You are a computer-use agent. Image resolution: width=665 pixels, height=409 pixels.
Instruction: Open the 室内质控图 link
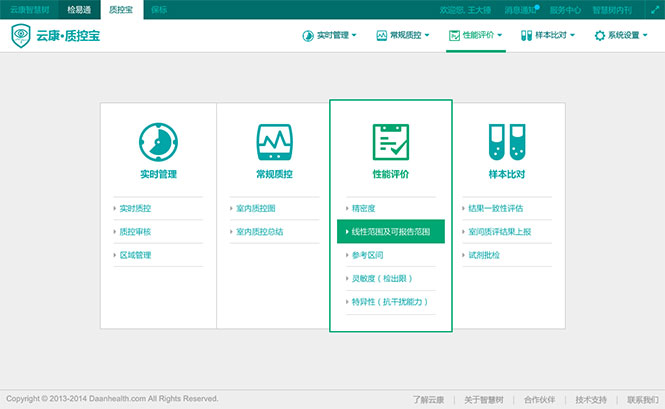point(256,208)
